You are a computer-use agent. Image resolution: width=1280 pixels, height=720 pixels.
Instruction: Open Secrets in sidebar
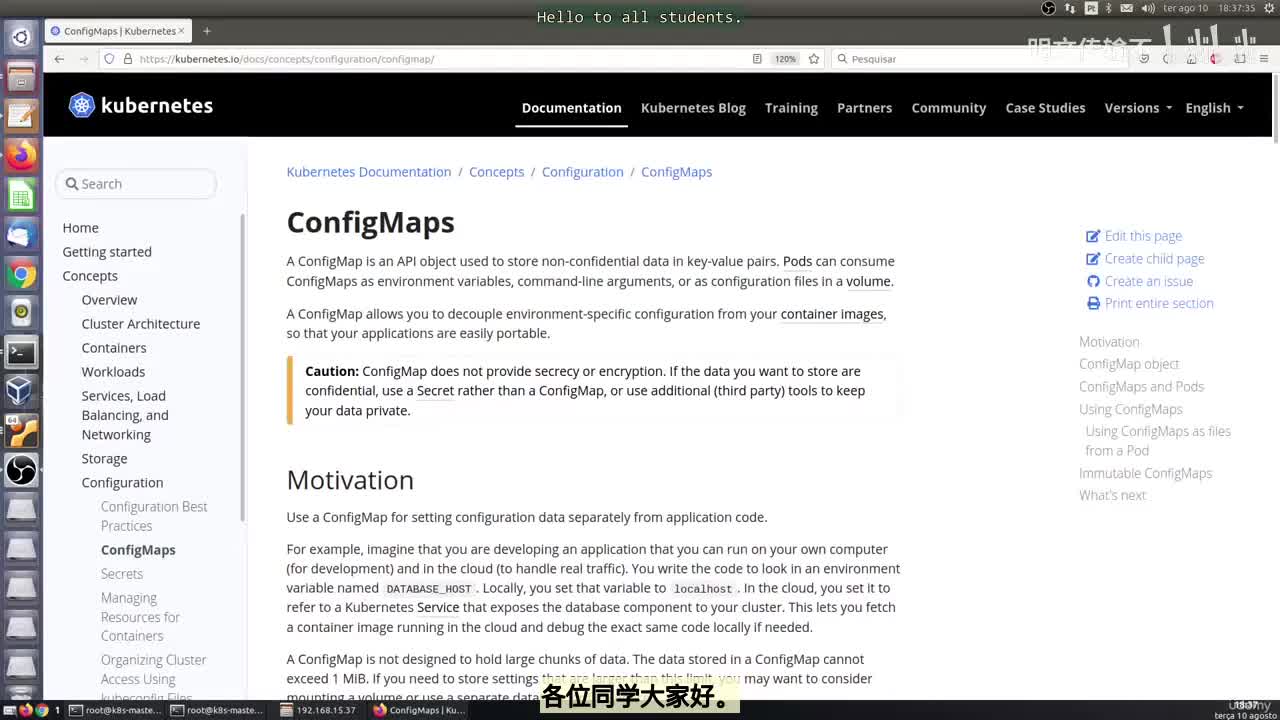(122, 573)
